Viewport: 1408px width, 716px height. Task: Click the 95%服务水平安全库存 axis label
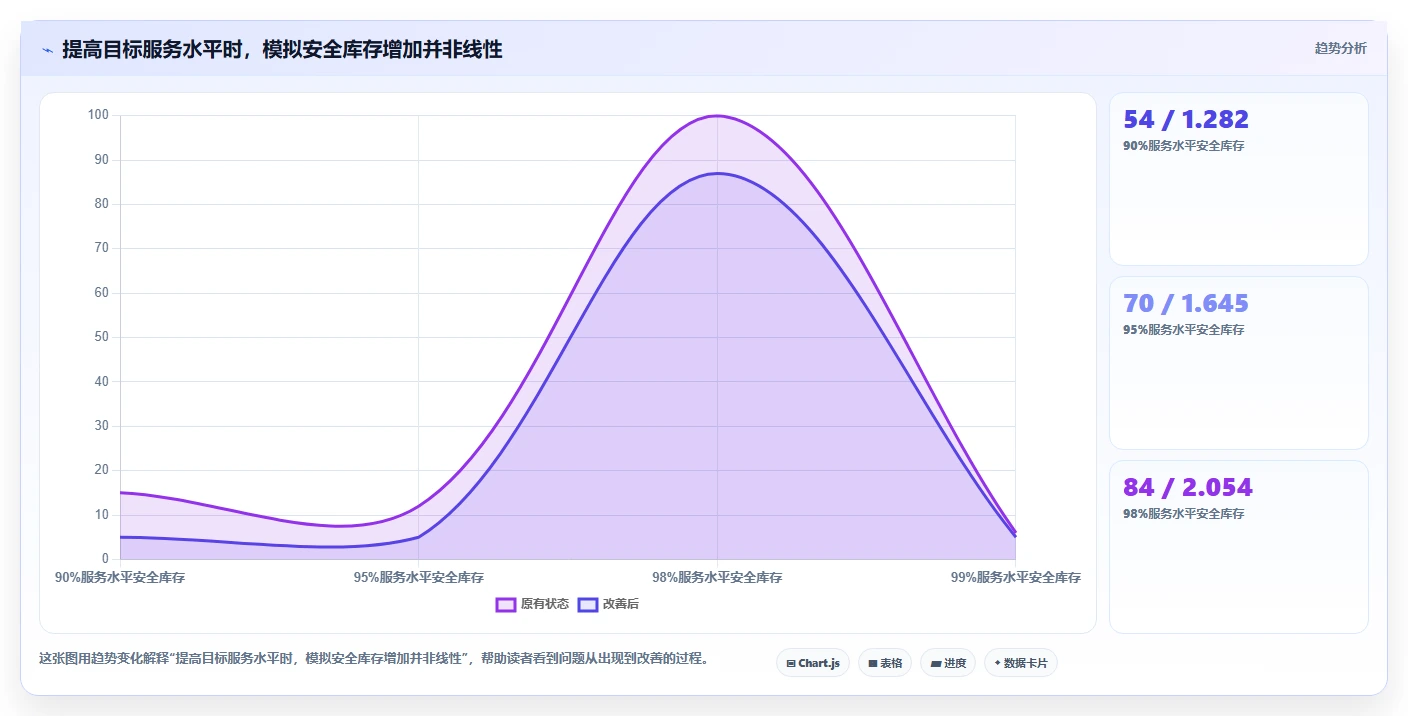click(x=419, y=578)
